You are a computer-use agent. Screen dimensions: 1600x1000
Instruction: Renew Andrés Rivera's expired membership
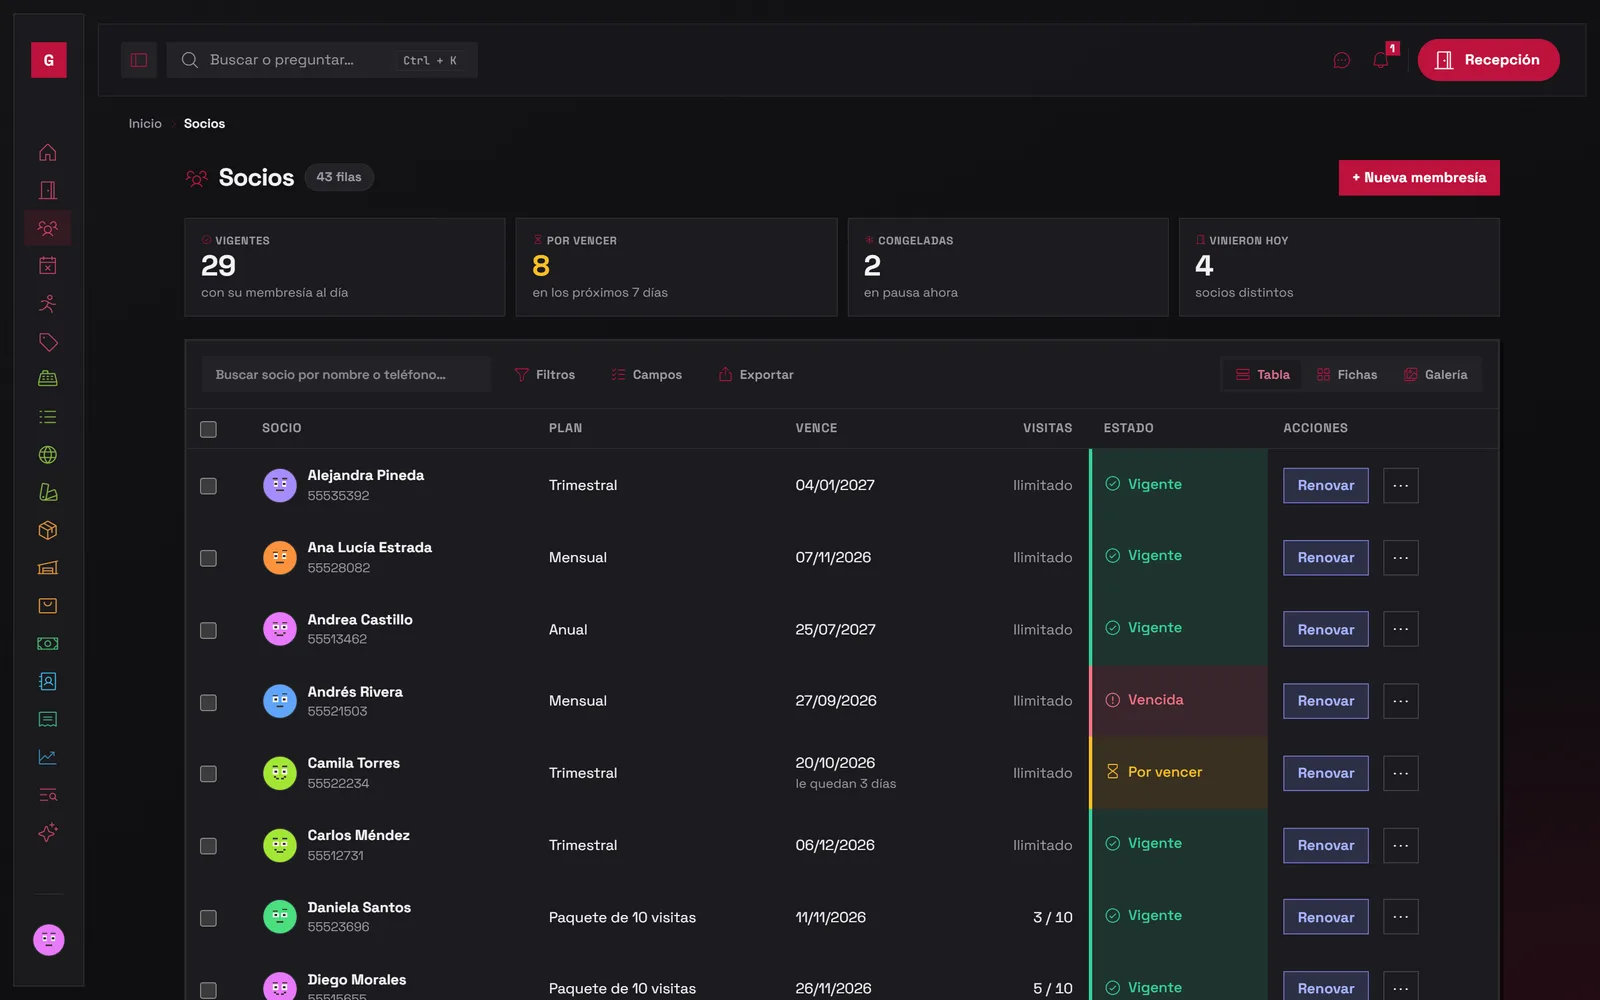click(1326, 701)
